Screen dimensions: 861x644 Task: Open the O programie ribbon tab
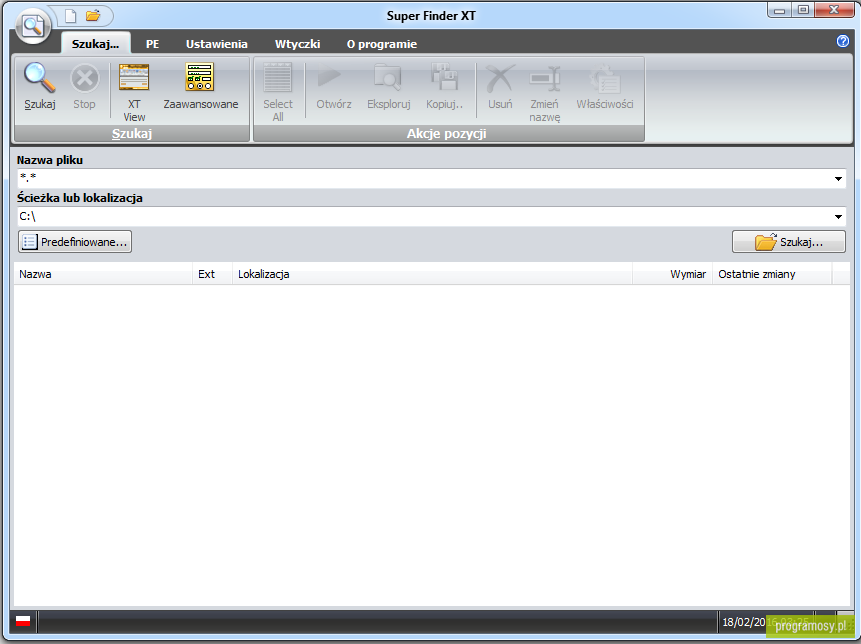pos(382,44)
